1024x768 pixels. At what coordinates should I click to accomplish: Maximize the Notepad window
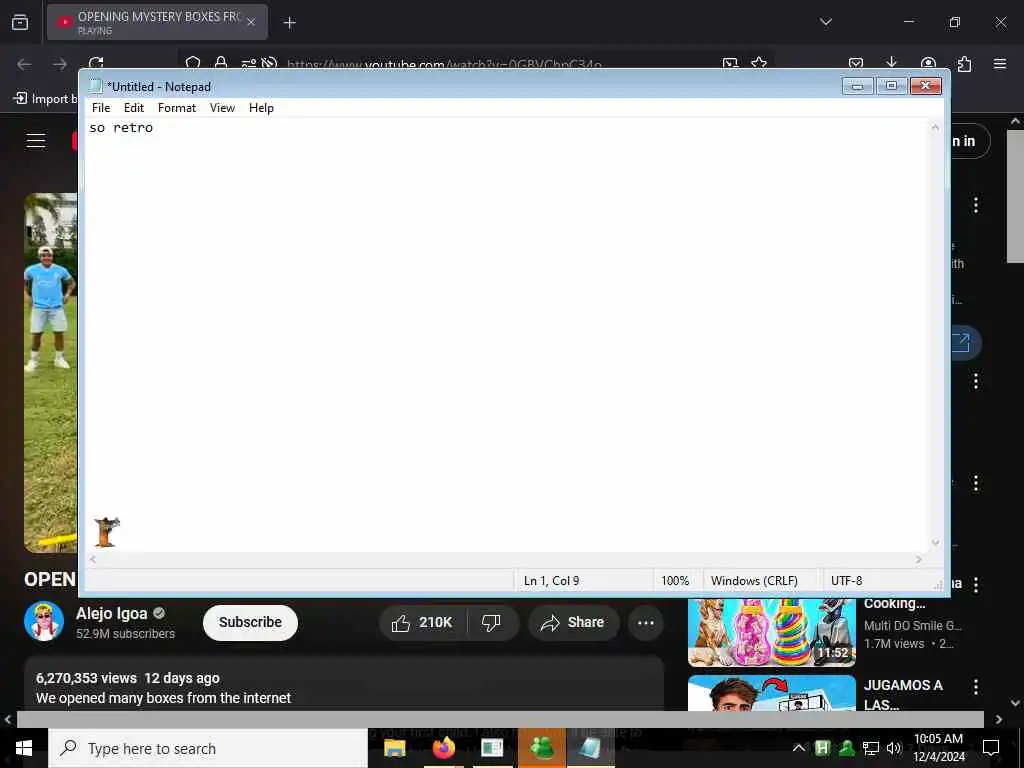pos(891,86)
